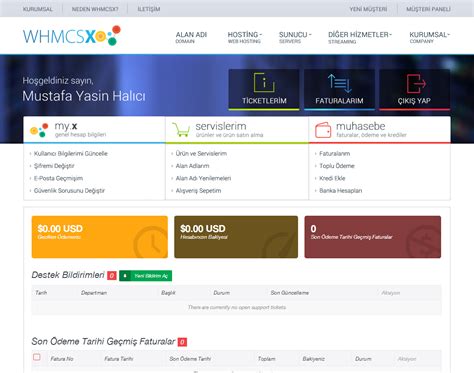Viewport: 474px width, 373px height.
Task: Click the shopping cart icon beside servislerim
Action: click(x=181, y=130)
